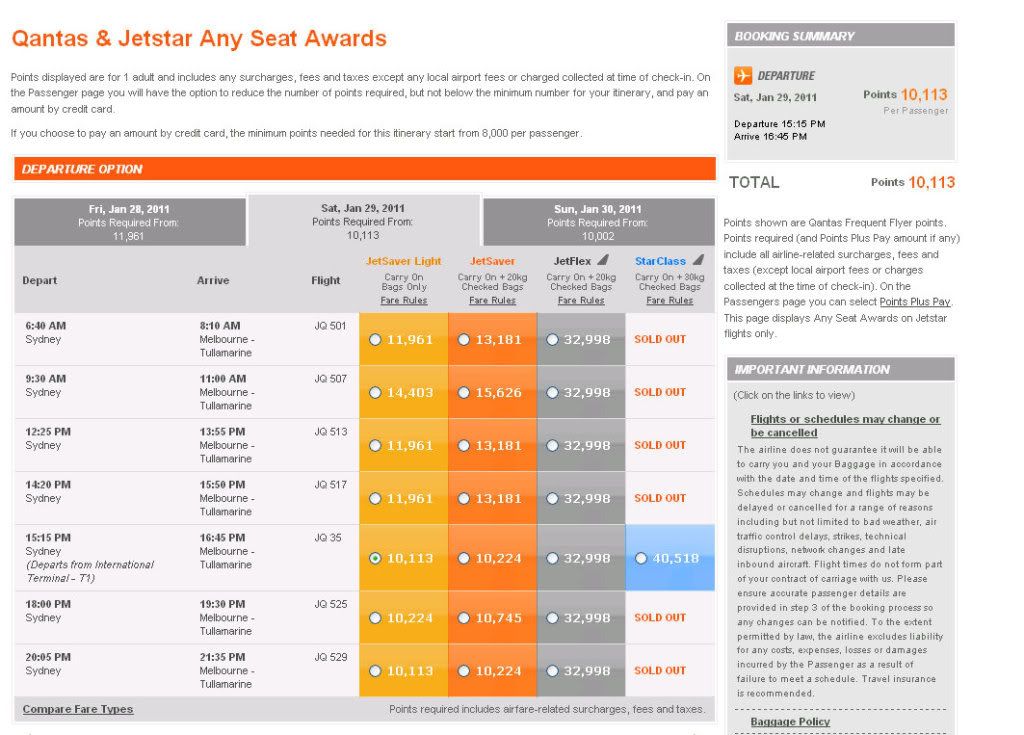Open Fare Rules under JetSaver Light
This screenshot has width=1024, height=735.
(x=404, y=301)
